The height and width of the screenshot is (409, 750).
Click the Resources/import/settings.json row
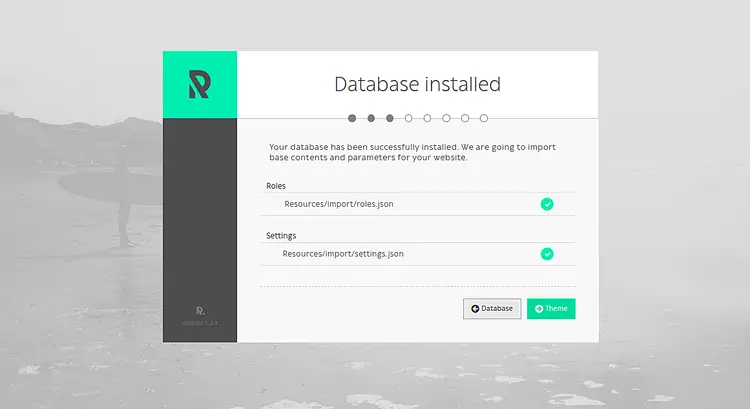[418, 254]
